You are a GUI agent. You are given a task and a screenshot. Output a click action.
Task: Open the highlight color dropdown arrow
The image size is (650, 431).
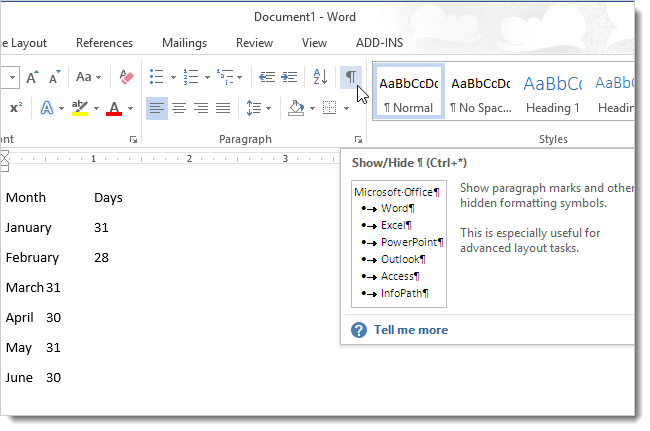[x=96, y=109]
